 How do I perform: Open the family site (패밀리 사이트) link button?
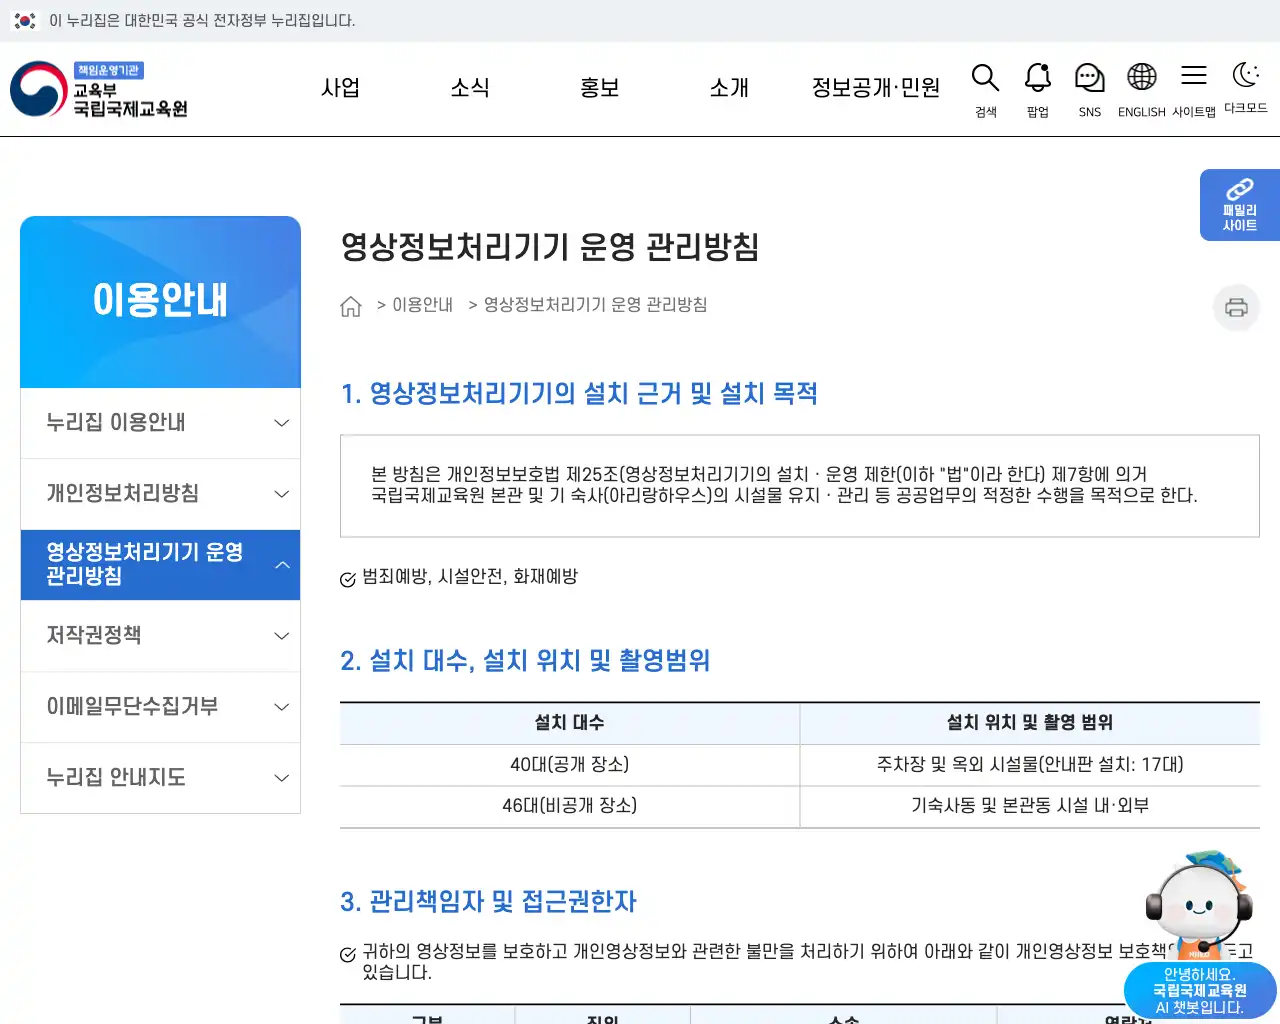point(1240,205)
